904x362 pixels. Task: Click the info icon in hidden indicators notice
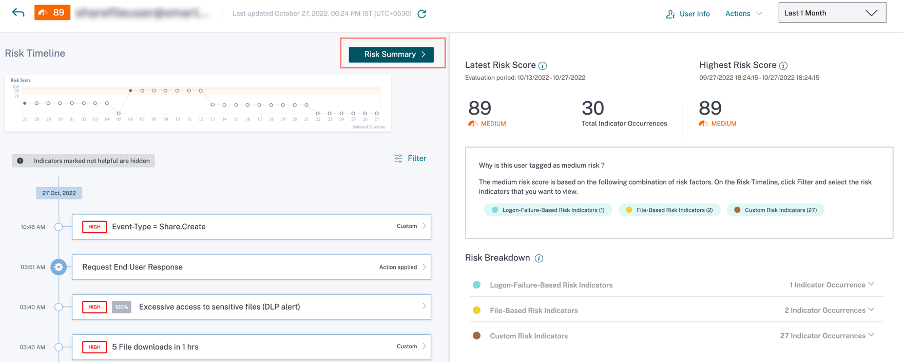coord(21,161)
